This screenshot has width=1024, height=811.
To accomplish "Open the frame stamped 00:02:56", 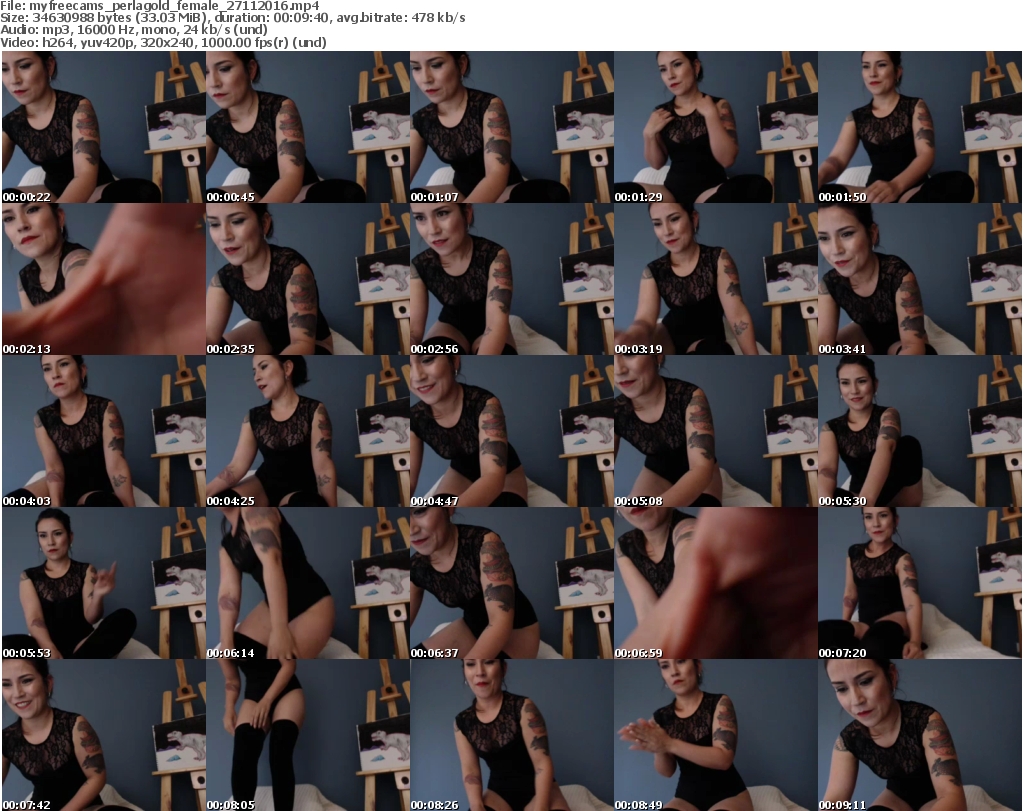I will pos(511,279).
